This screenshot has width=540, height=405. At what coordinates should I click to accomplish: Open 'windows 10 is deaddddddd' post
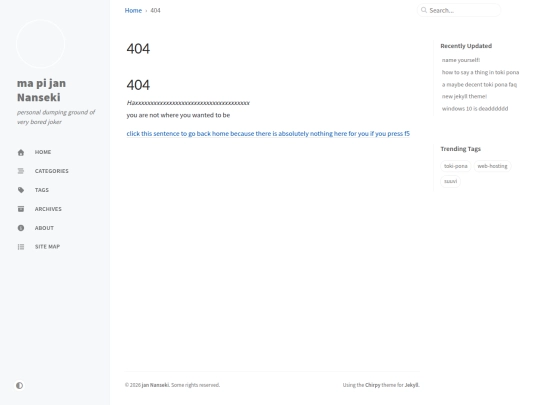475,108
